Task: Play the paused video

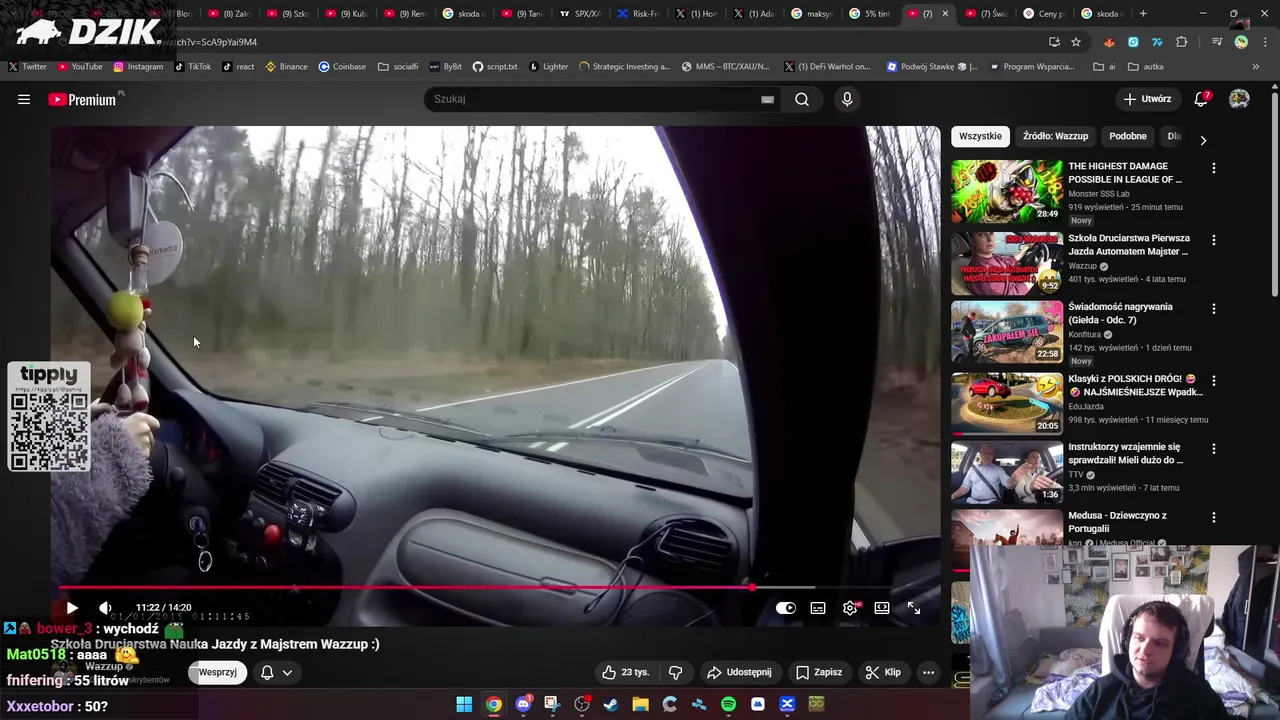Action: pos(72,608)
